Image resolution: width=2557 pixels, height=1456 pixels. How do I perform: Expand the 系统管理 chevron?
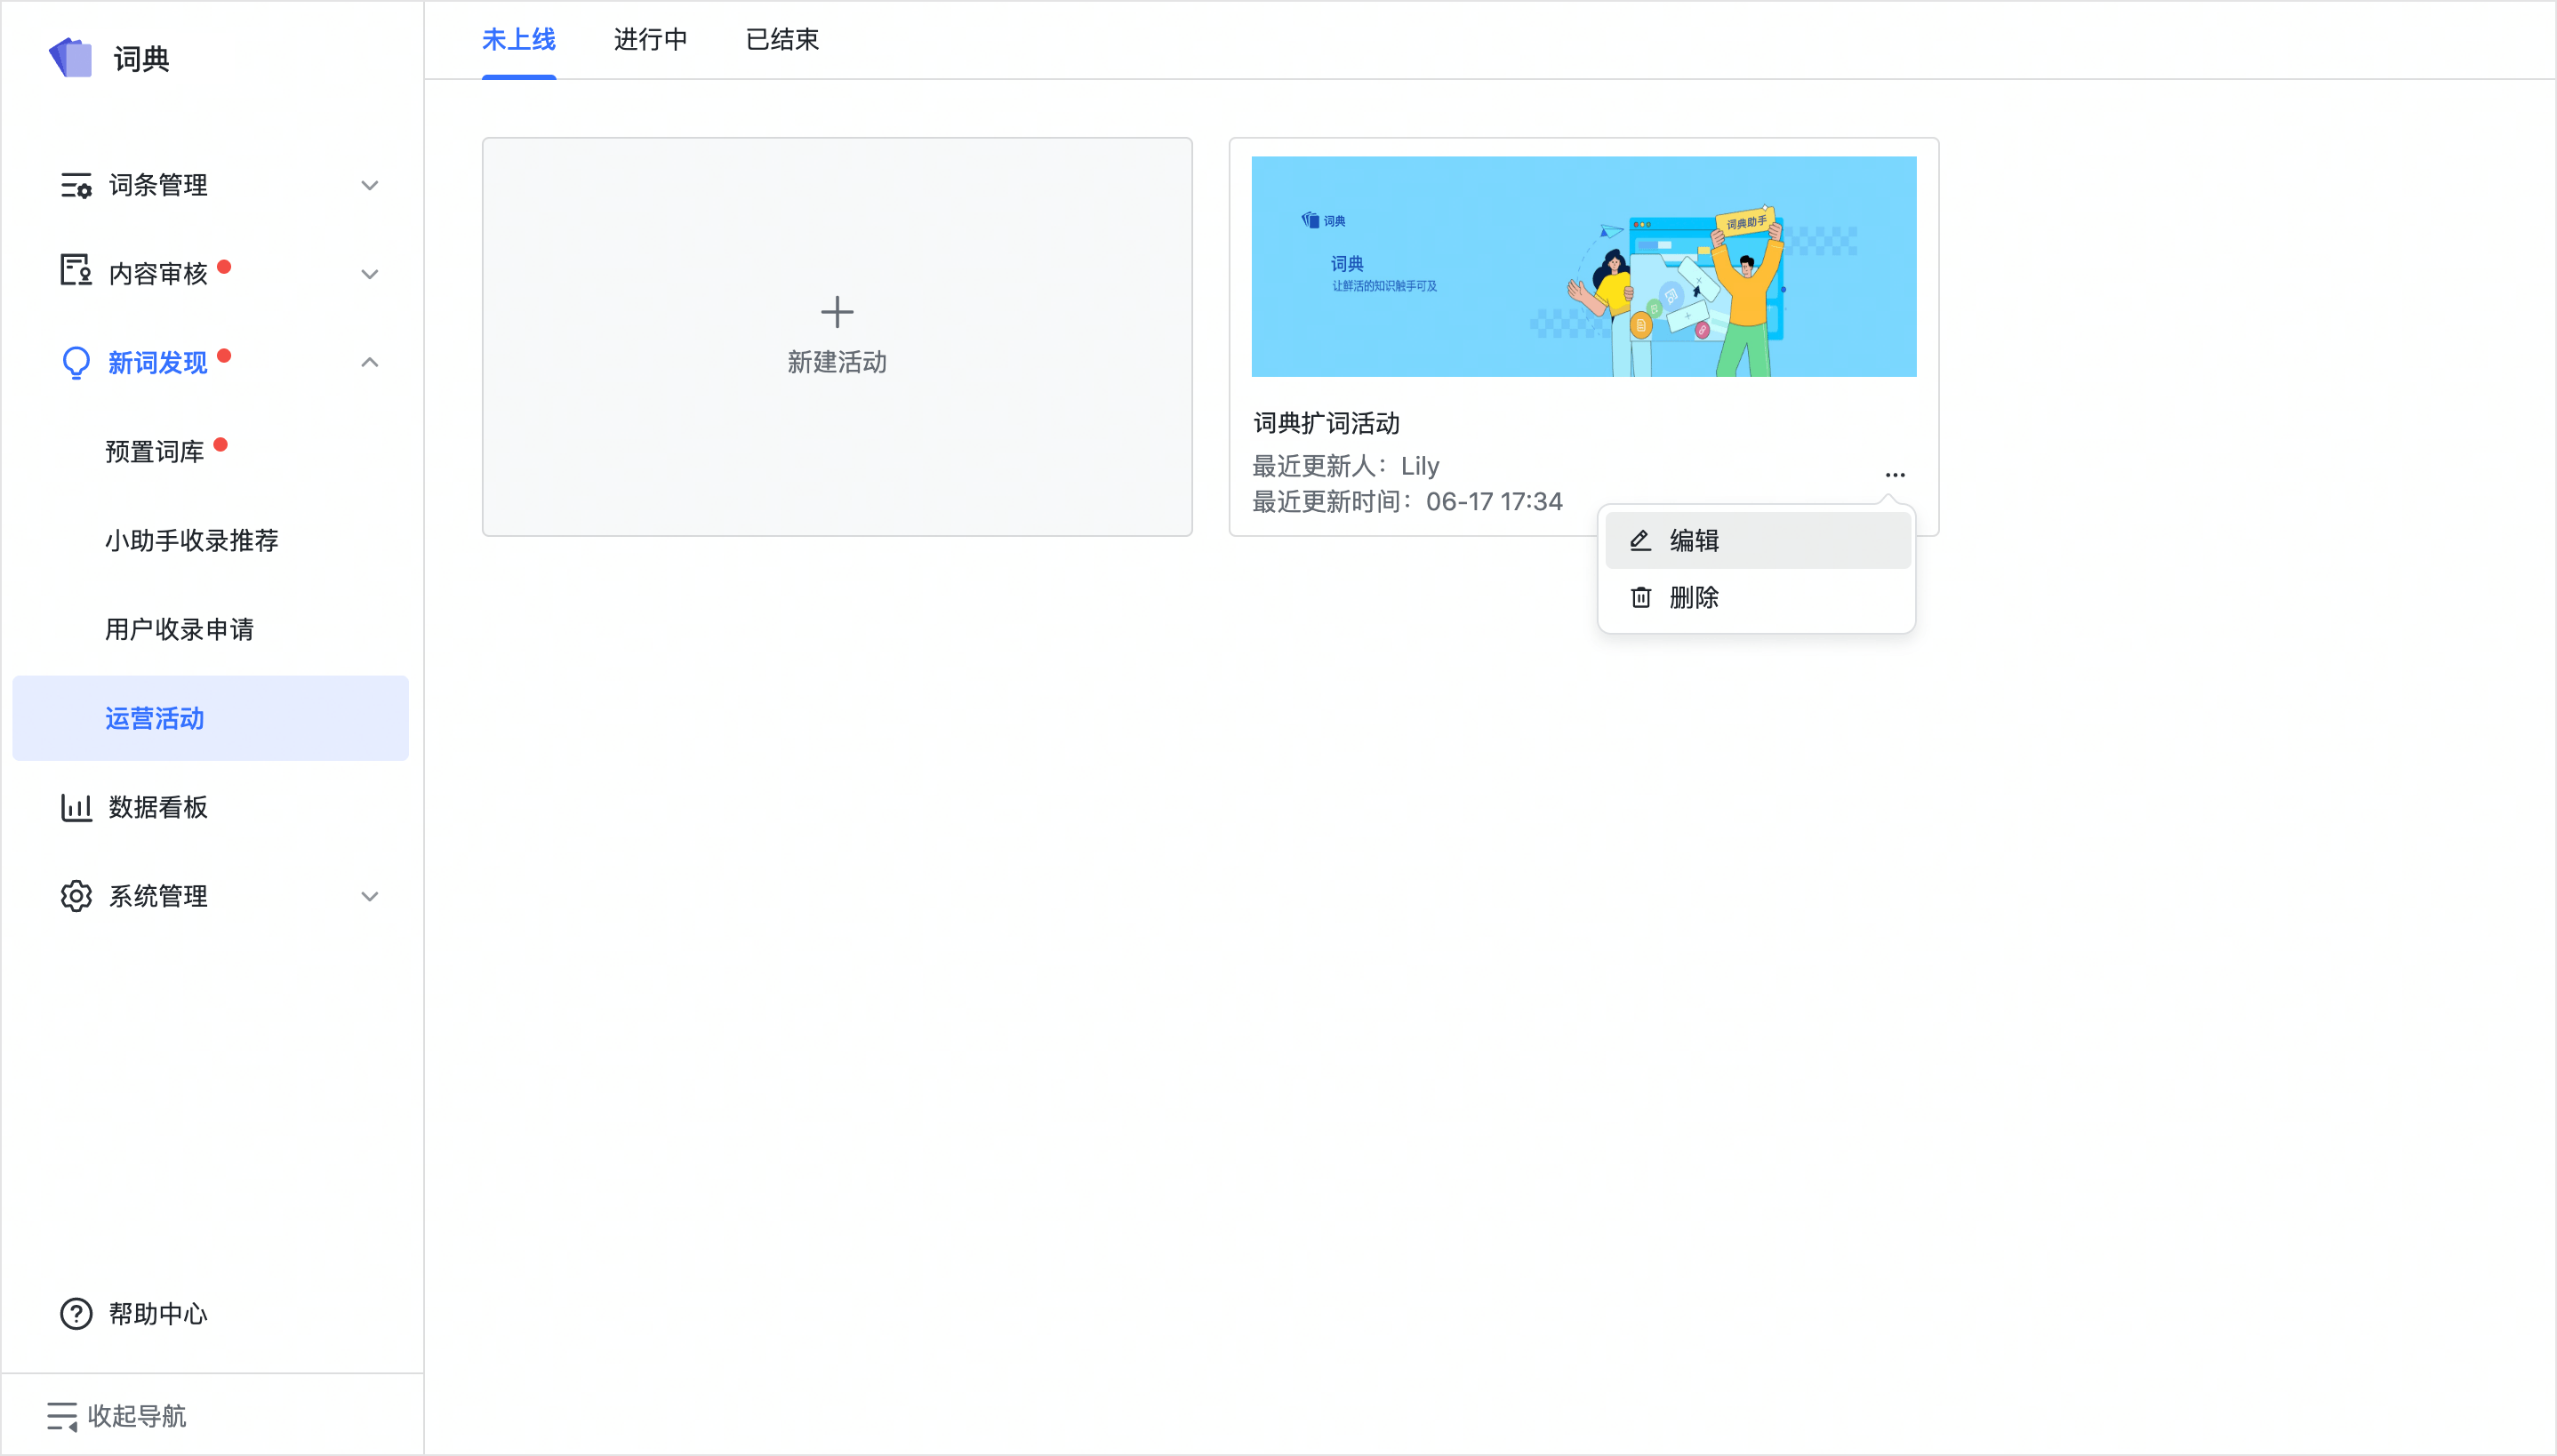[369, 896]
